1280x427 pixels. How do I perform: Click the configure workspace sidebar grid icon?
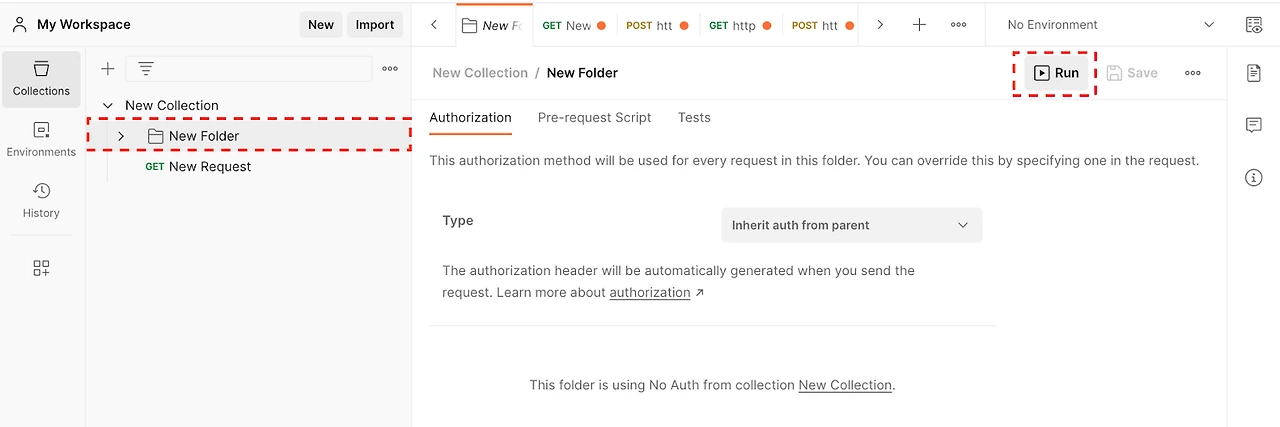point(41,268)
